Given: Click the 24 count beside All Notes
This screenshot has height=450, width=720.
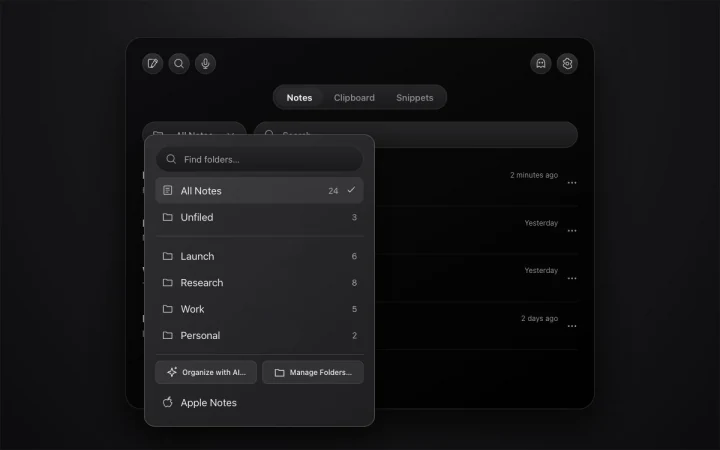Looking at the screenshot, I should 333,191.
